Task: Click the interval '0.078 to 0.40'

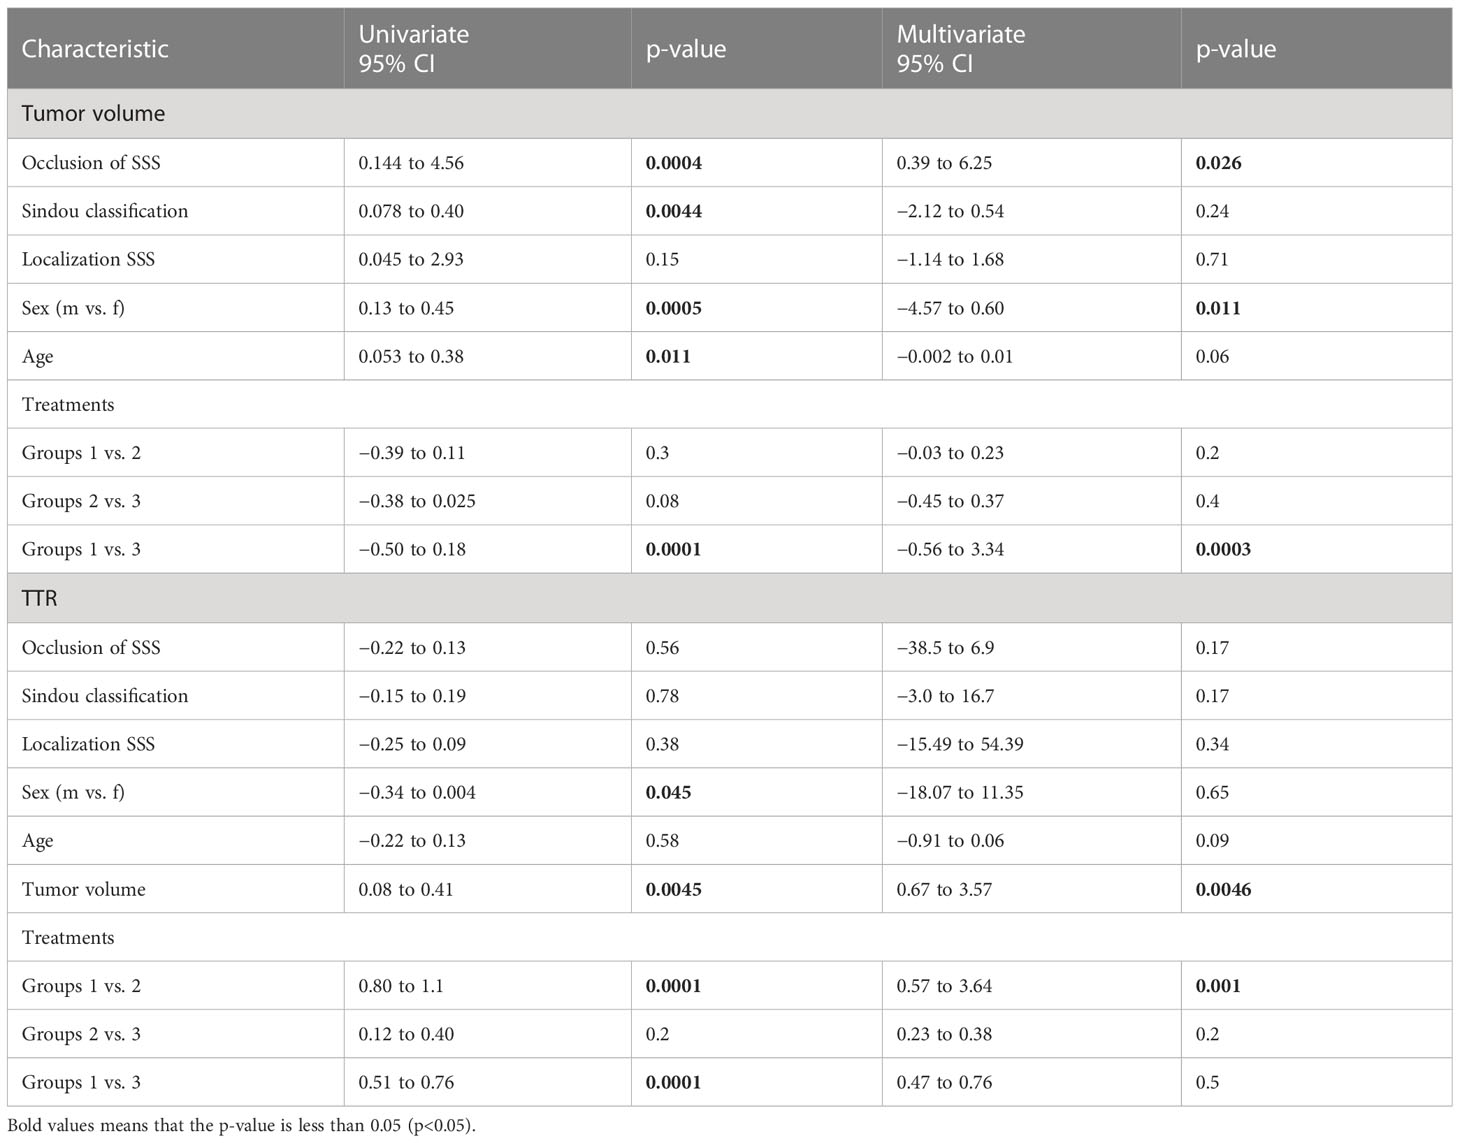Action: tap(411, 211)
